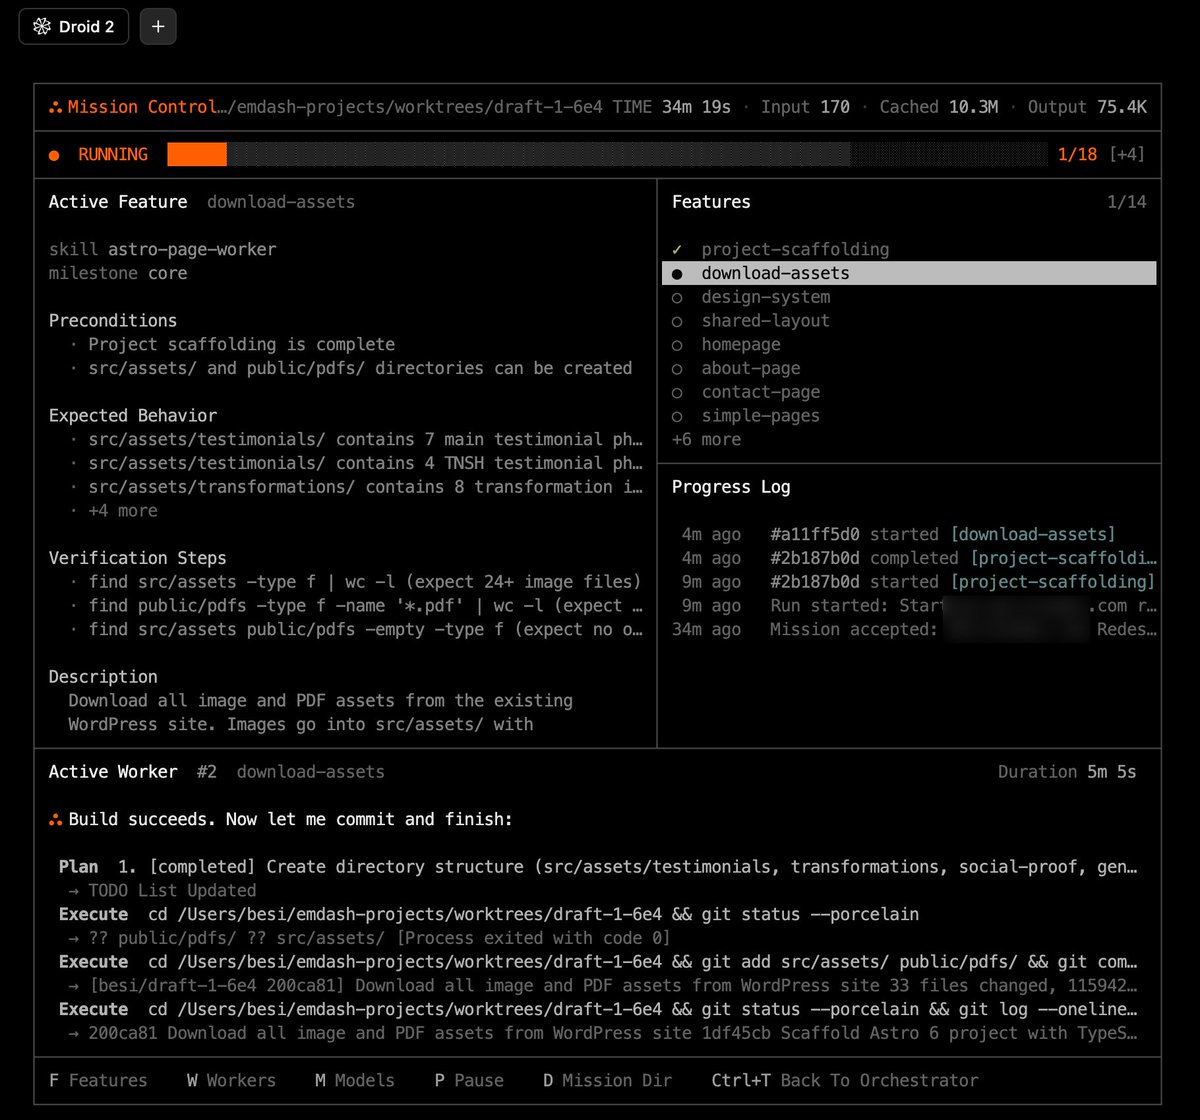
Task: Click the 'Mission accepted' log entry
Action: [x=914, y=630]
